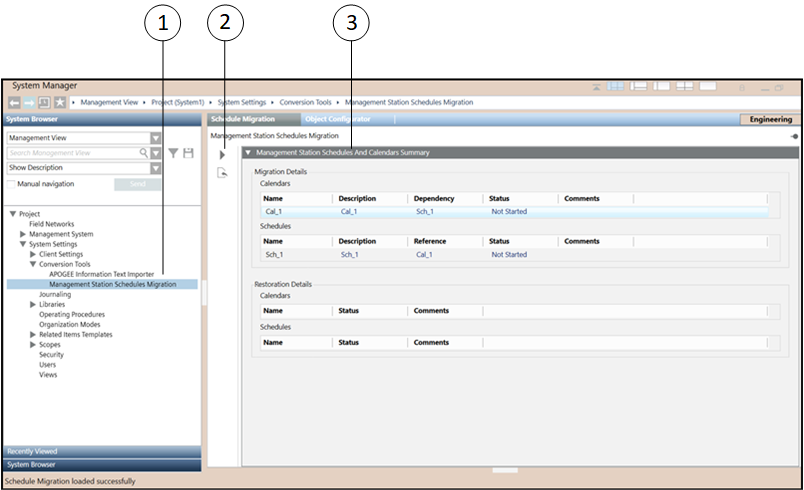Collapse the Schedules And Calendars Summary section
This screenshot has height=490, width=804.
(248, 153)
